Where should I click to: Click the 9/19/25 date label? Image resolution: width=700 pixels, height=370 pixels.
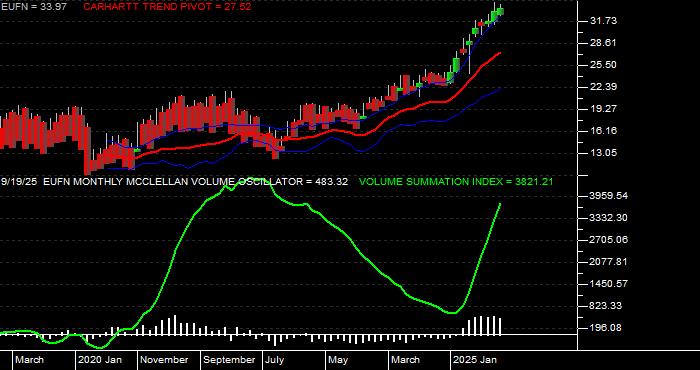[x=19, y=182]
